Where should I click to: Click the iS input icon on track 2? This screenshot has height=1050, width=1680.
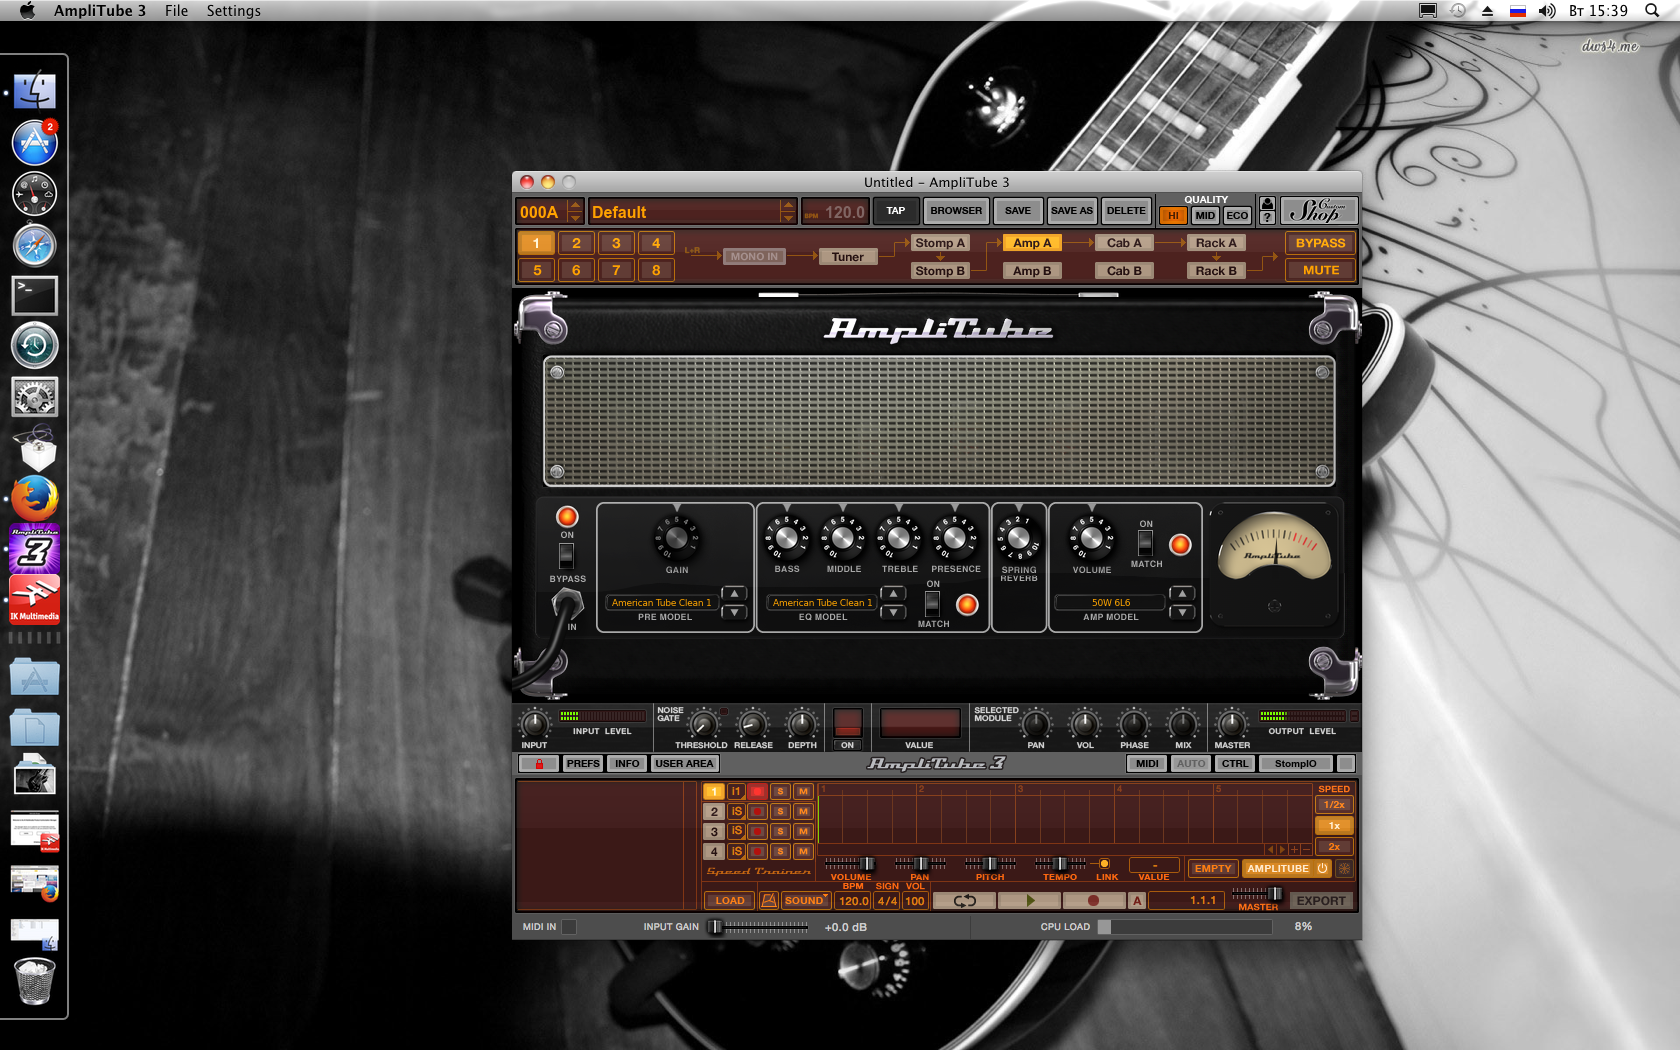(x=736, y=811)
